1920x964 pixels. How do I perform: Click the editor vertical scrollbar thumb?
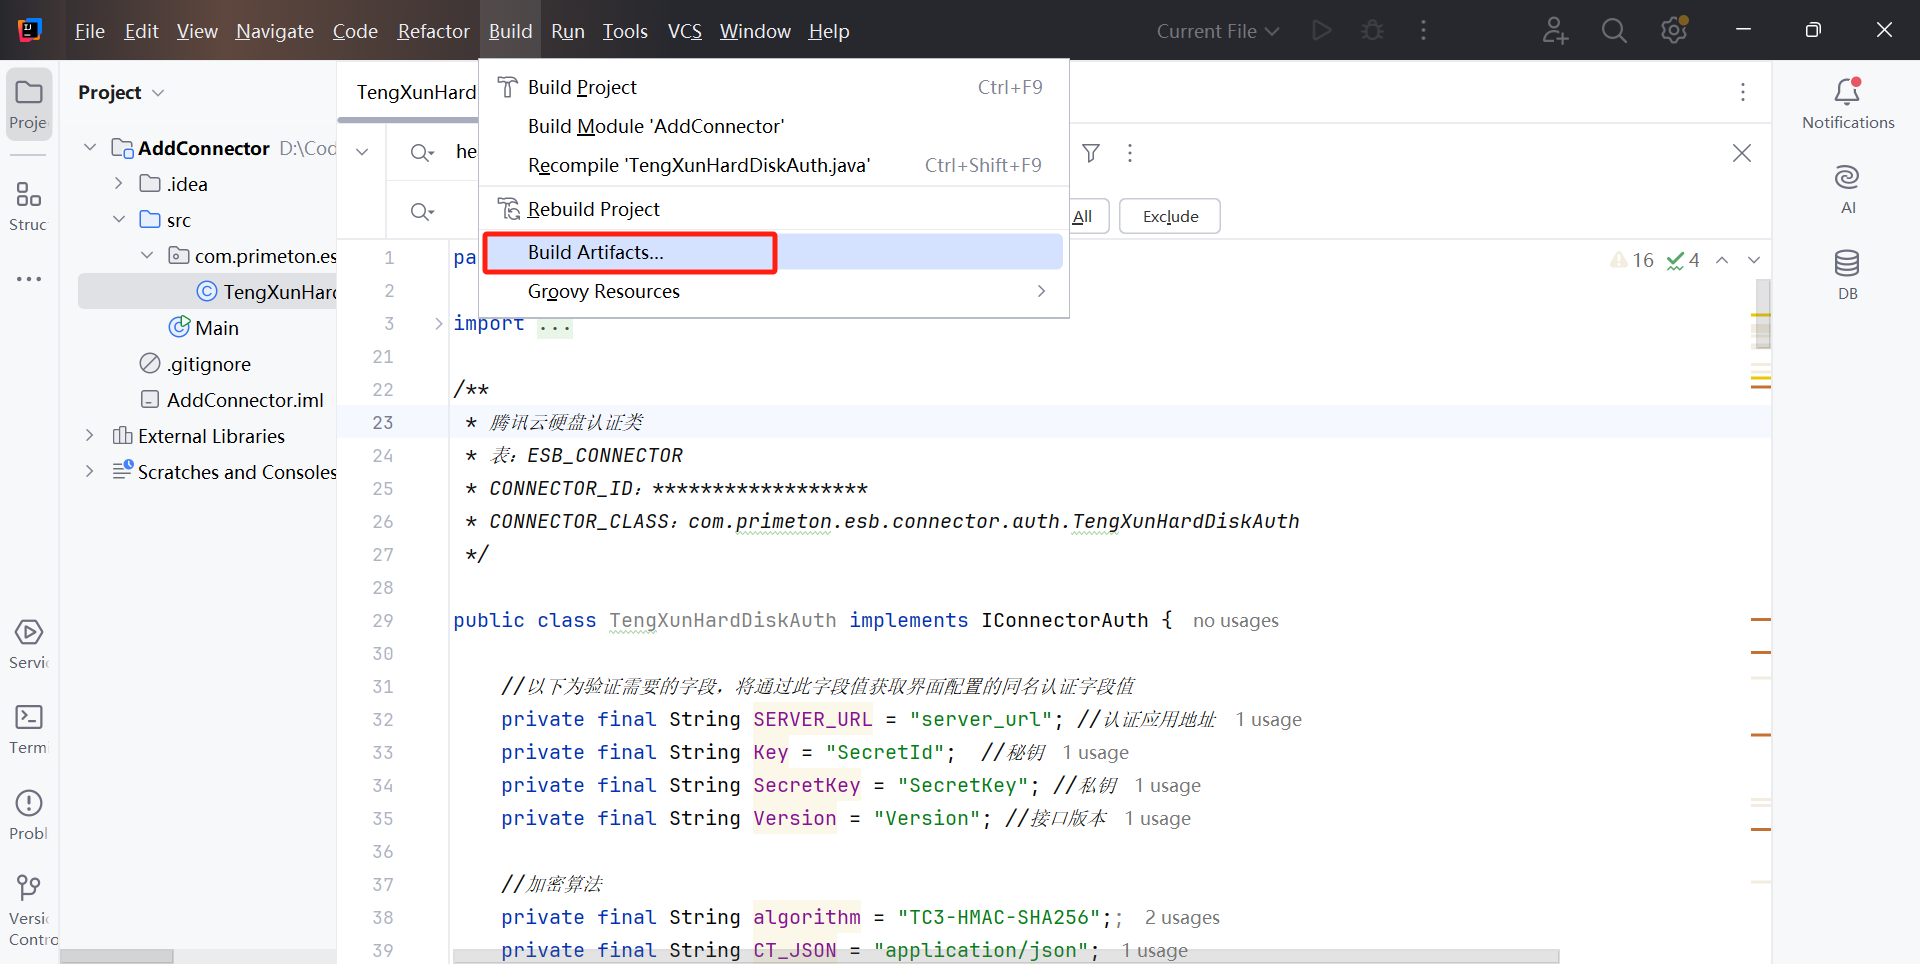pyautogui.click(x=1762, y=314)
